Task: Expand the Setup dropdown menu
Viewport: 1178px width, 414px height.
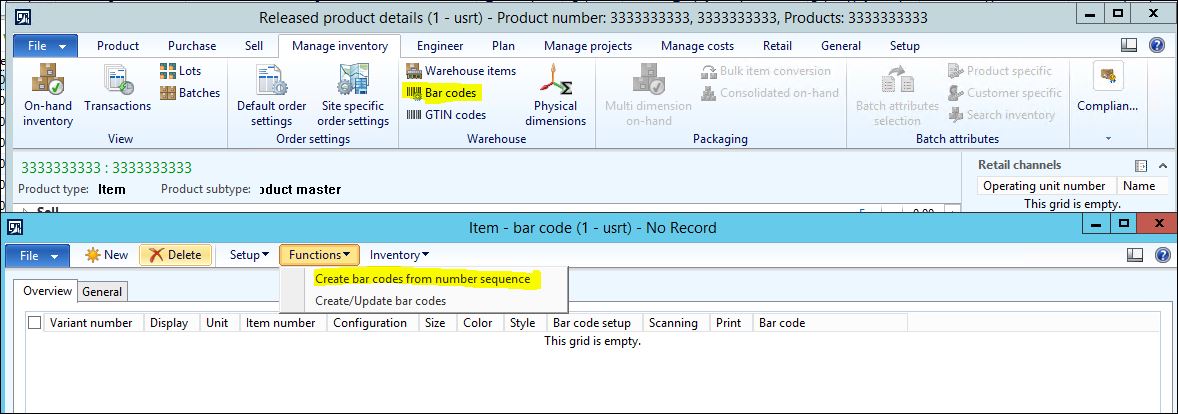Action: click(249, 255)
